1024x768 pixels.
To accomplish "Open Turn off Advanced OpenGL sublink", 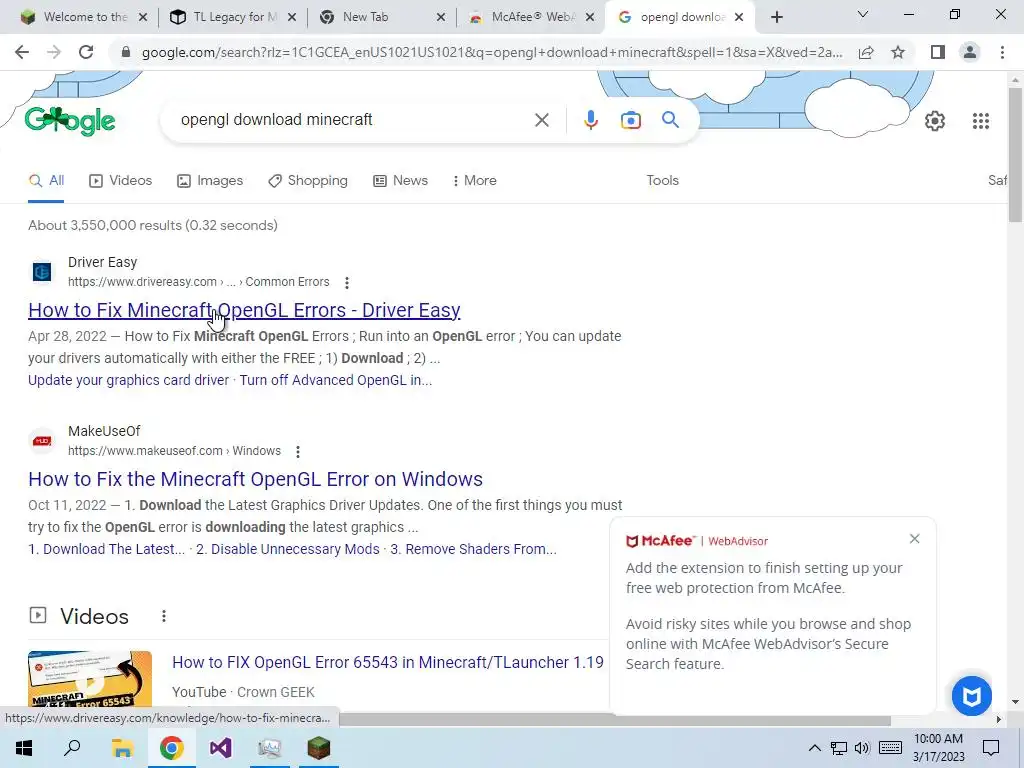I will click(336, 380).
